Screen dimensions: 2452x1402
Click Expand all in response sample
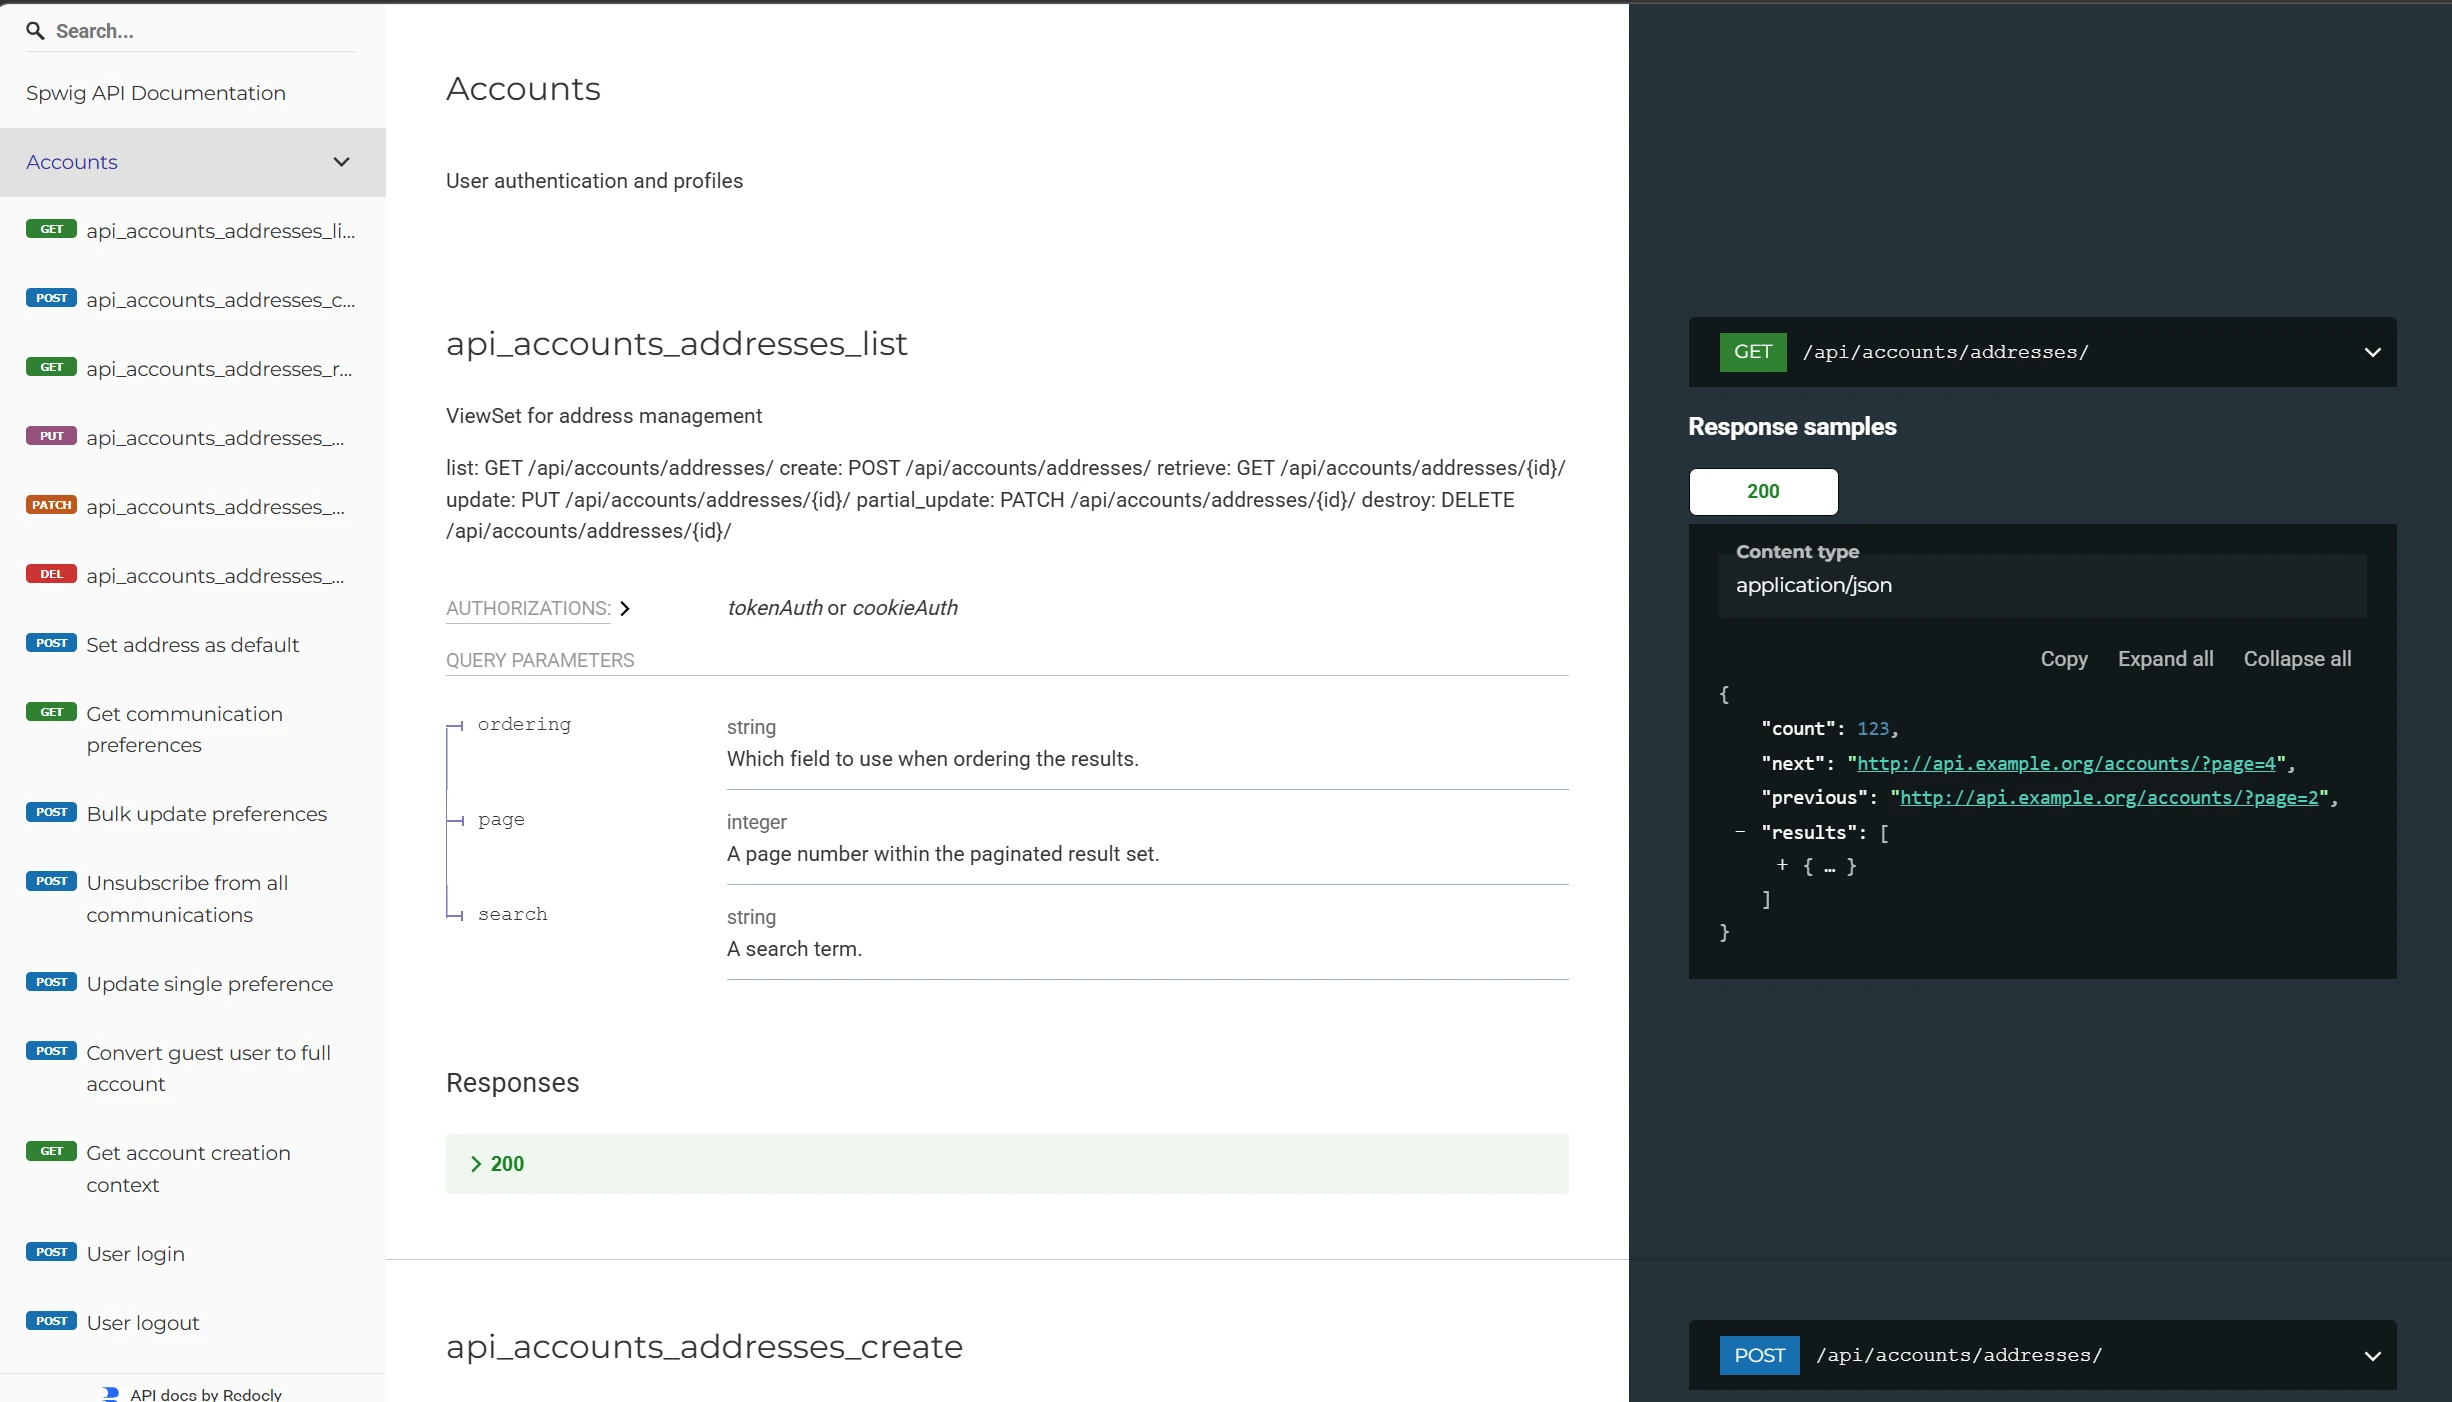click(2165, 659)
